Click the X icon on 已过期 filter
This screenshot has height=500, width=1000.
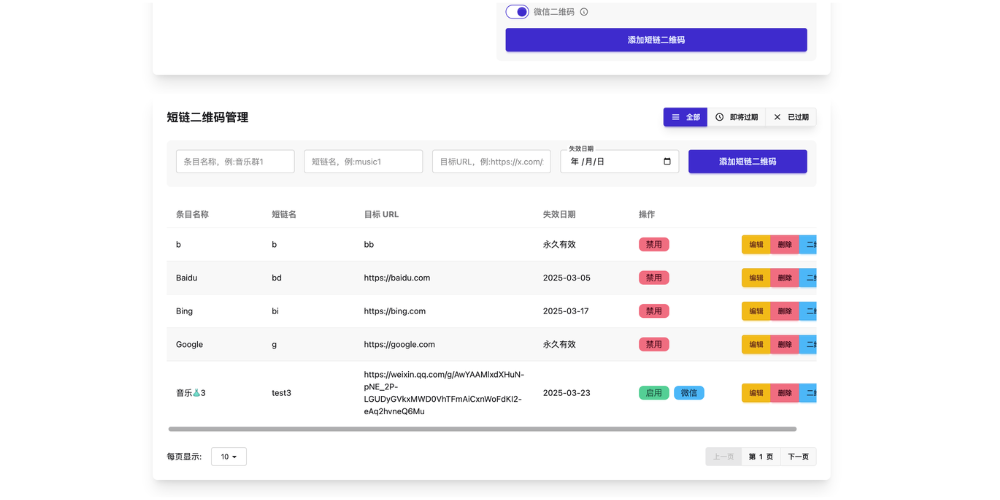click(777, 117)
